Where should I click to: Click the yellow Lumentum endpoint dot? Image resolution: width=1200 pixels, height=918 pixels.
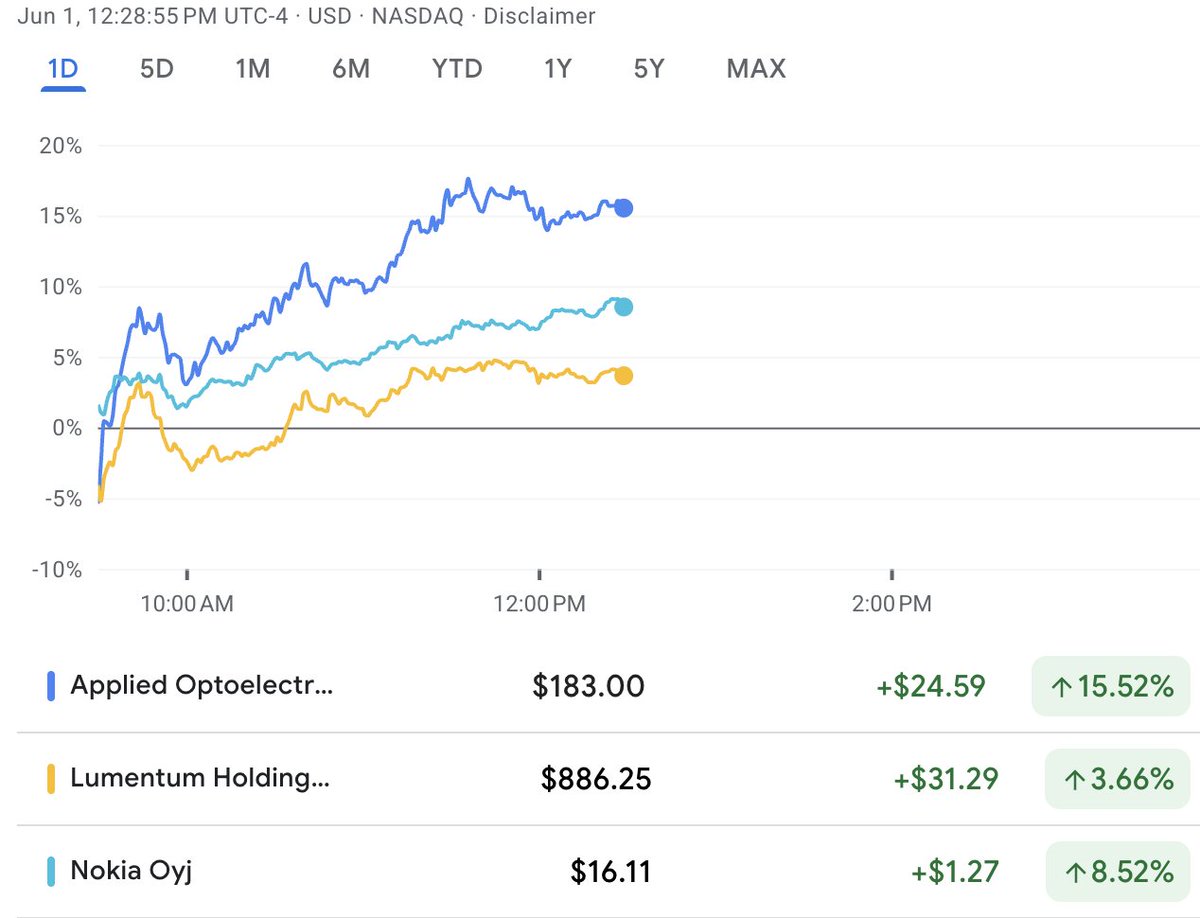click(623, 376)
